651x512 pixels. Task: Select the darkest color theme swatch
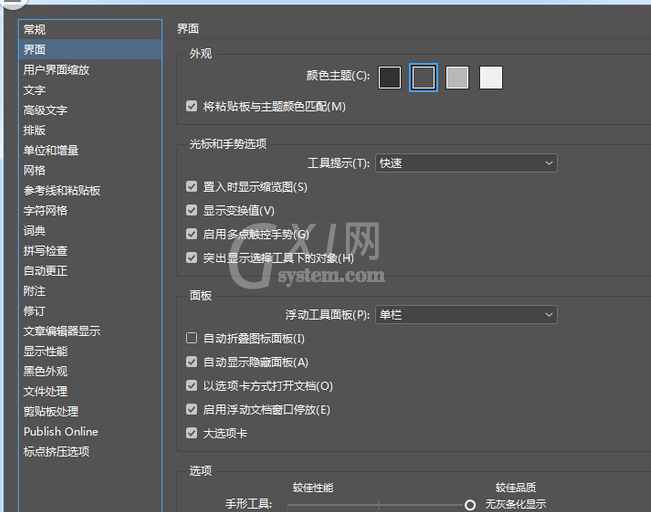coord(390,78)
